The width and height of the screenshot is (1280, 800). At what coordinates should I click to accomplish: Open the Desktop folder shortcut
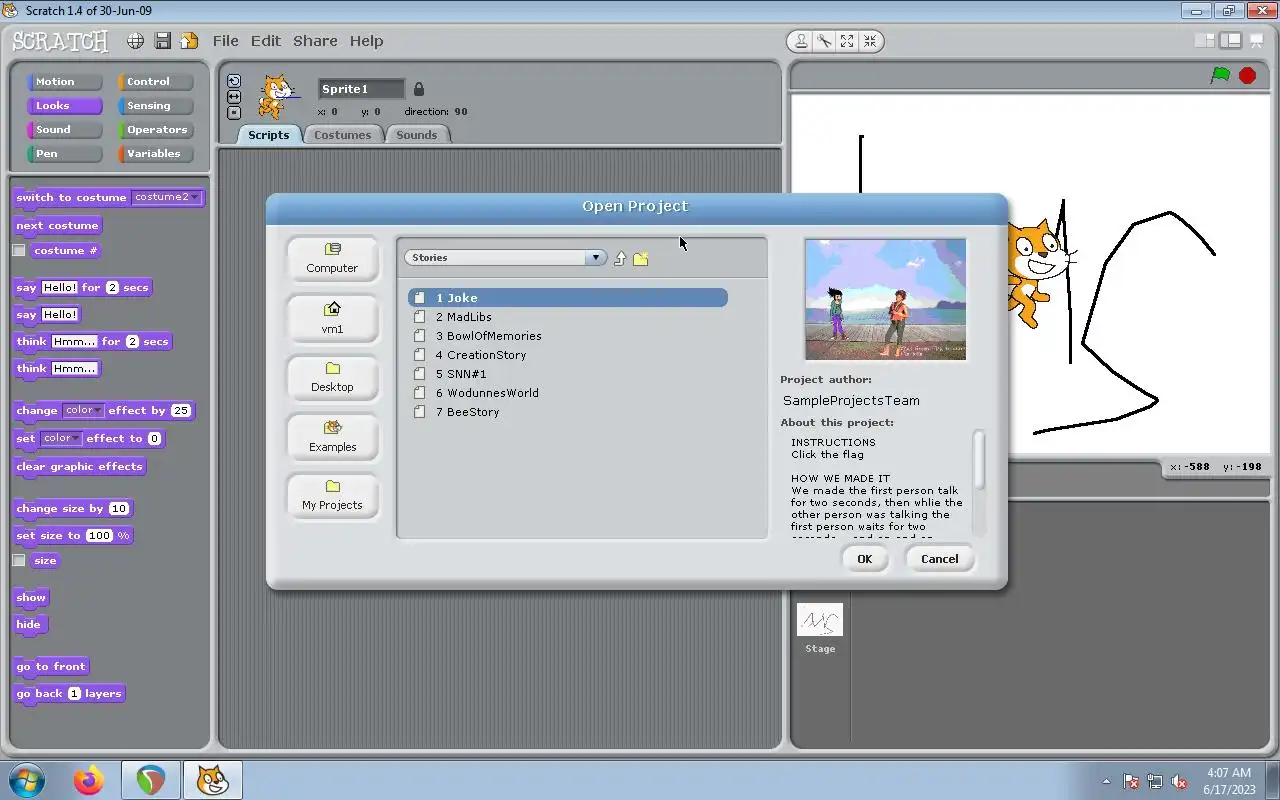click(332, 377)
